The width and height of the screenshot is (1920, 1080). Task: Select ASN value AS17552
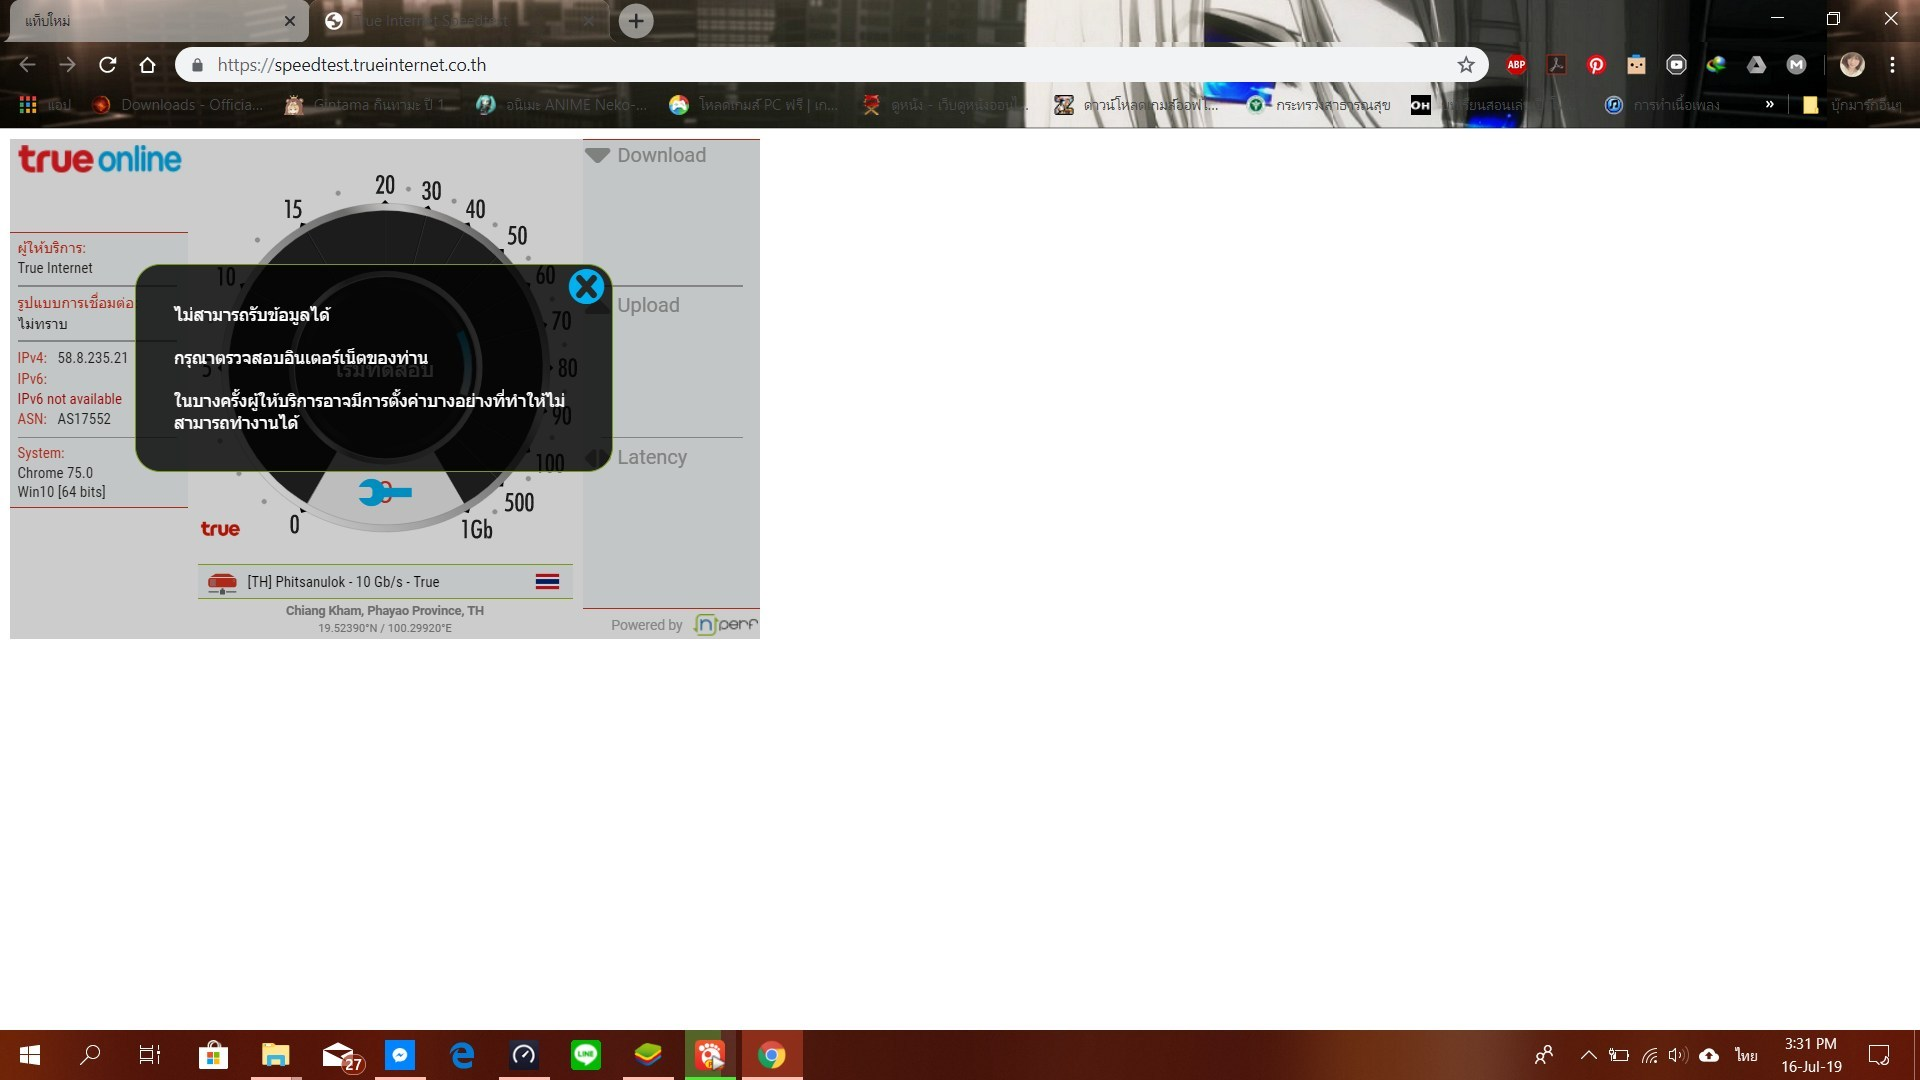pos(84,419)
